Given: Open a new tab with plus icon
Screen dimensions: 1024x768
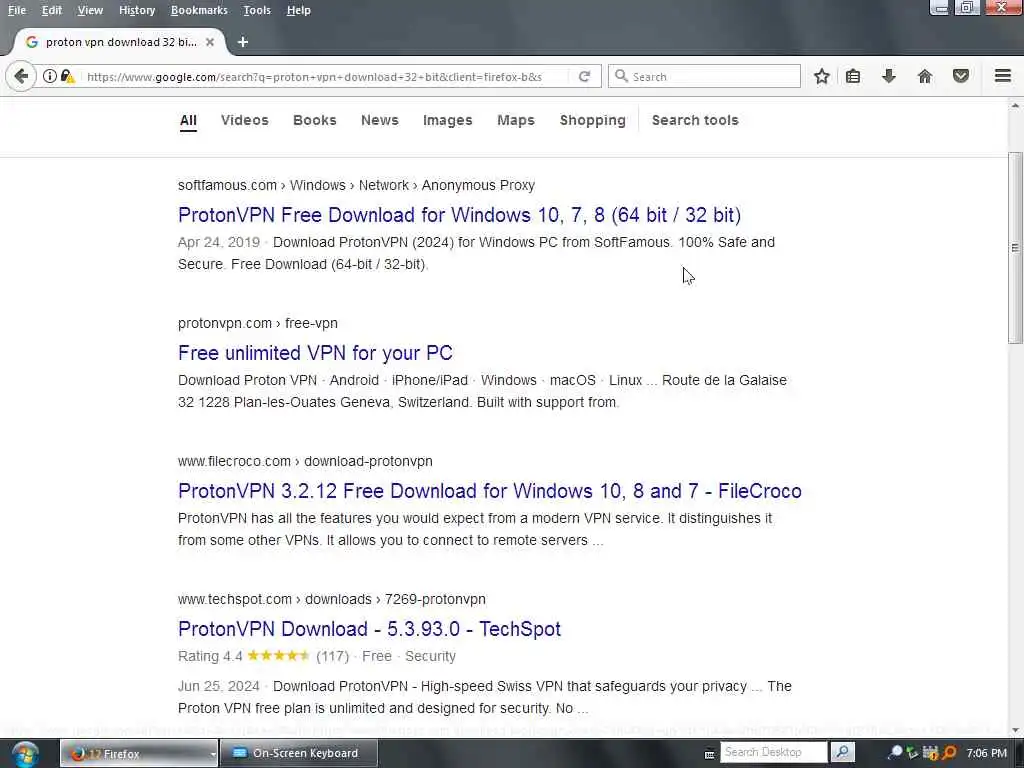Looking at the screenshot, I should 243,42.
